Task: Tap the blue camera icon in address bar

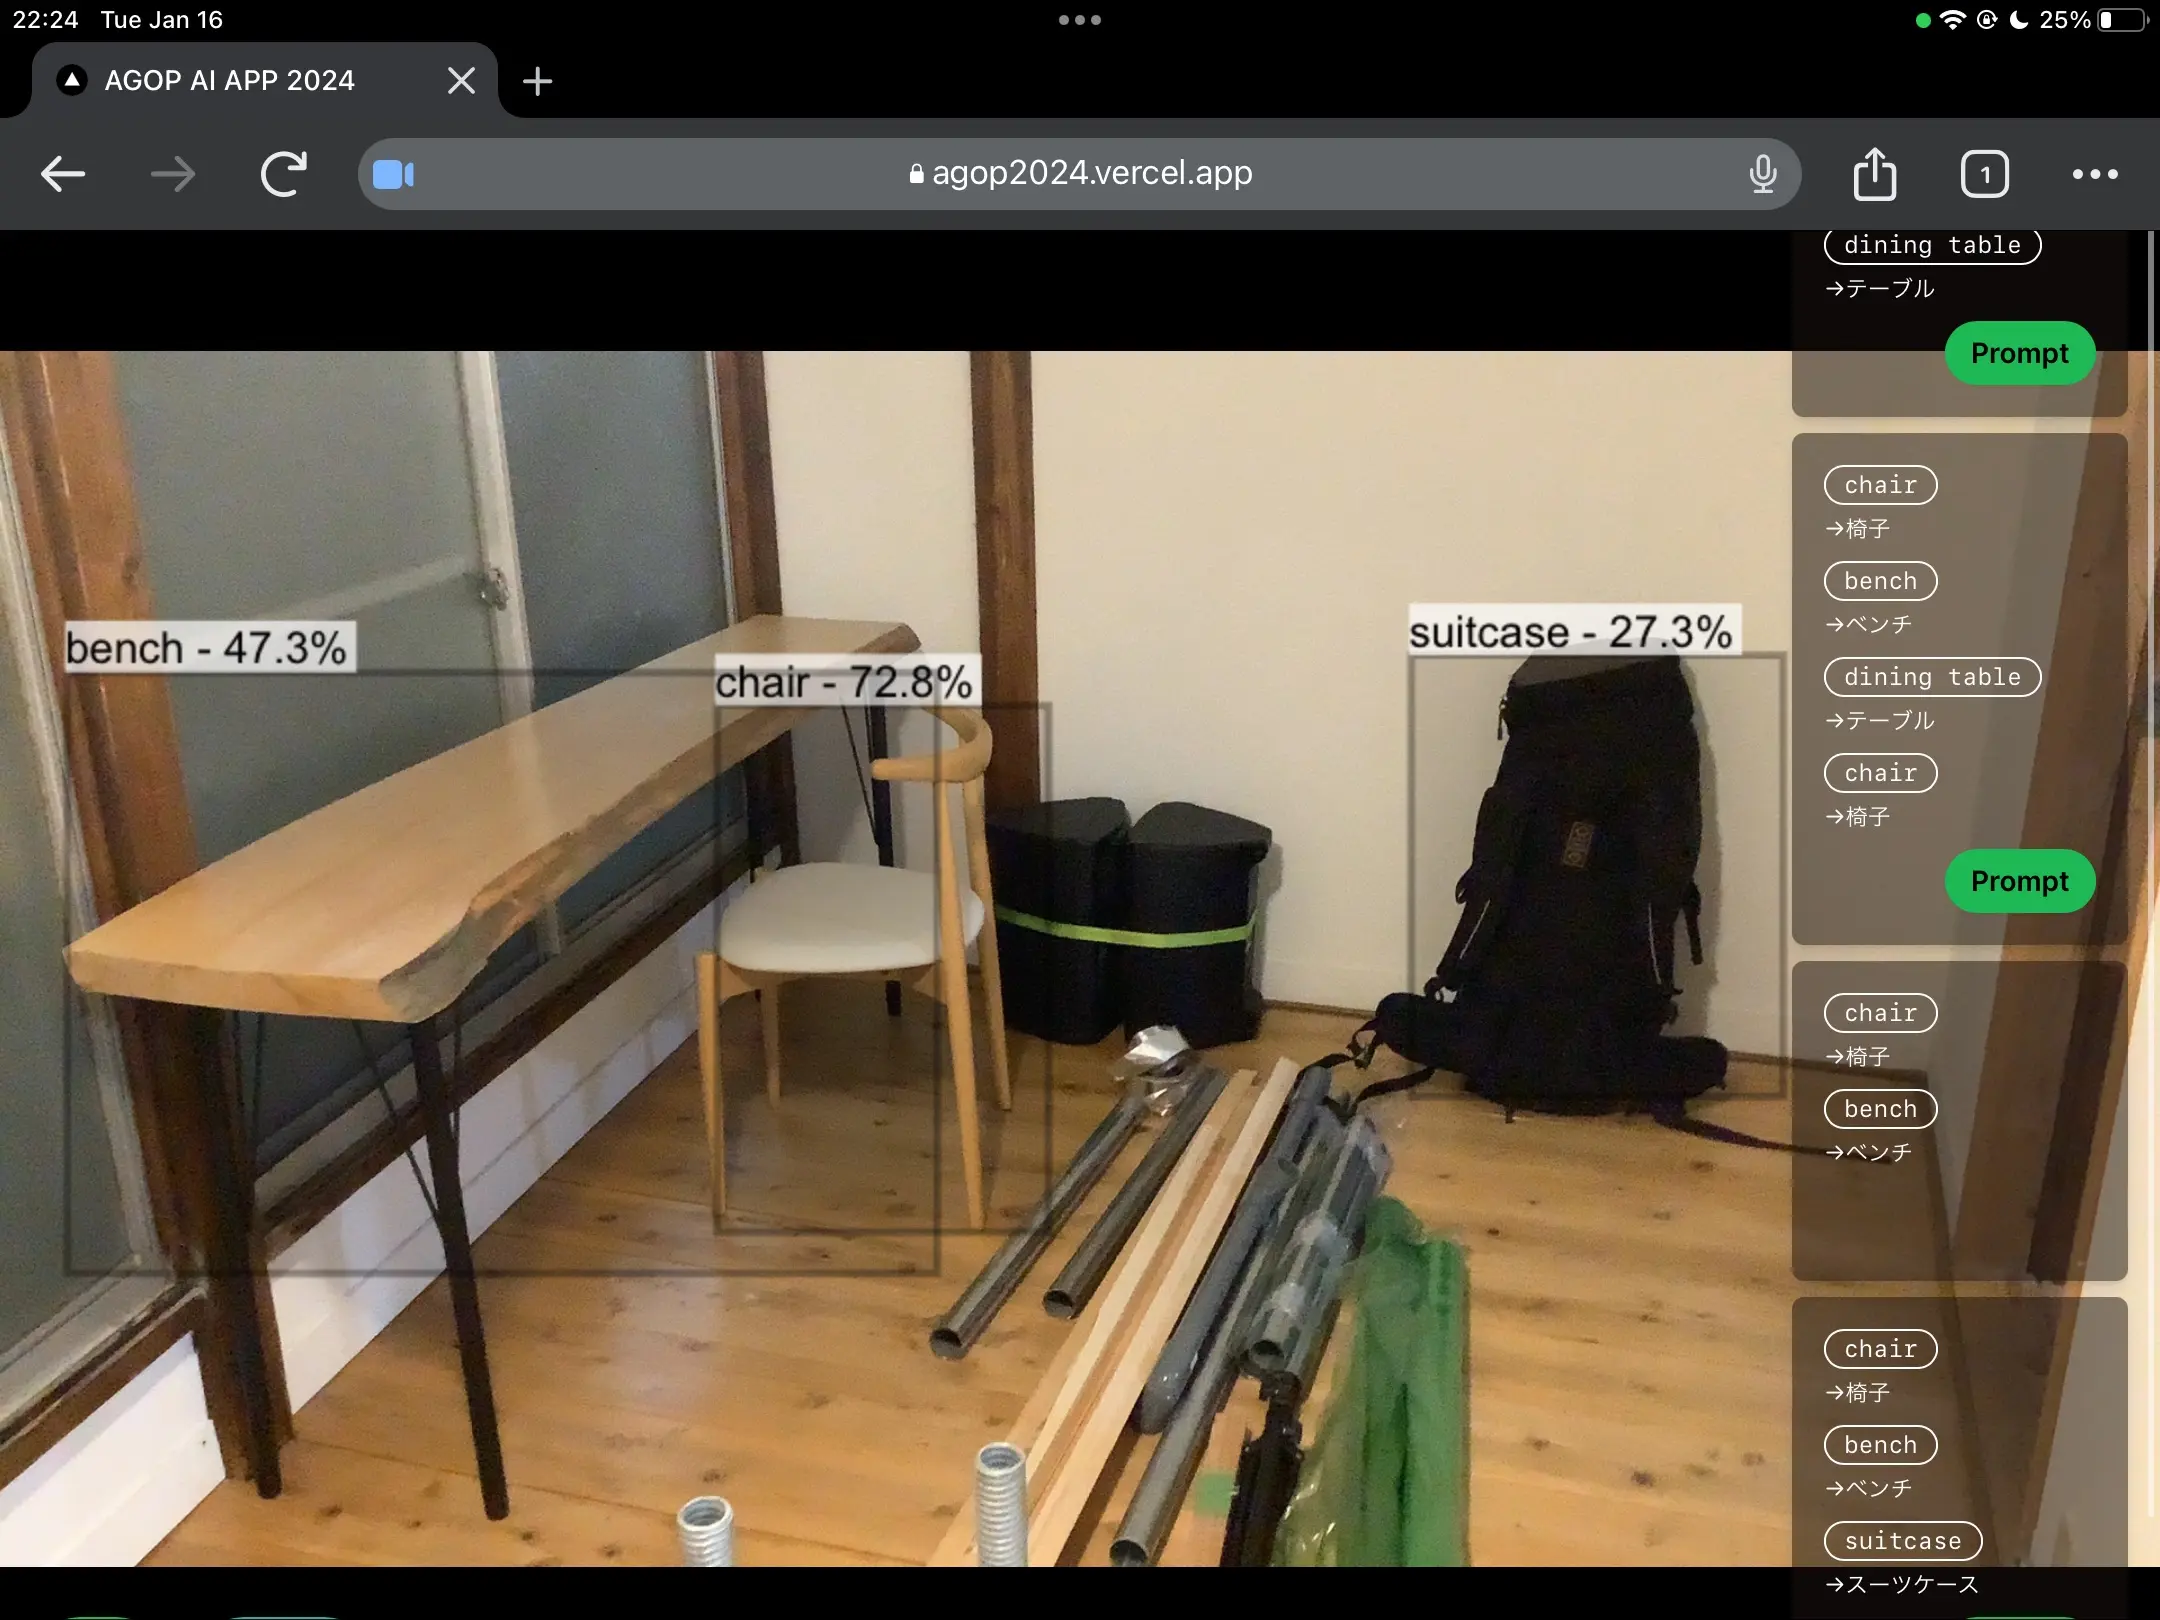Action: [393, 174]
